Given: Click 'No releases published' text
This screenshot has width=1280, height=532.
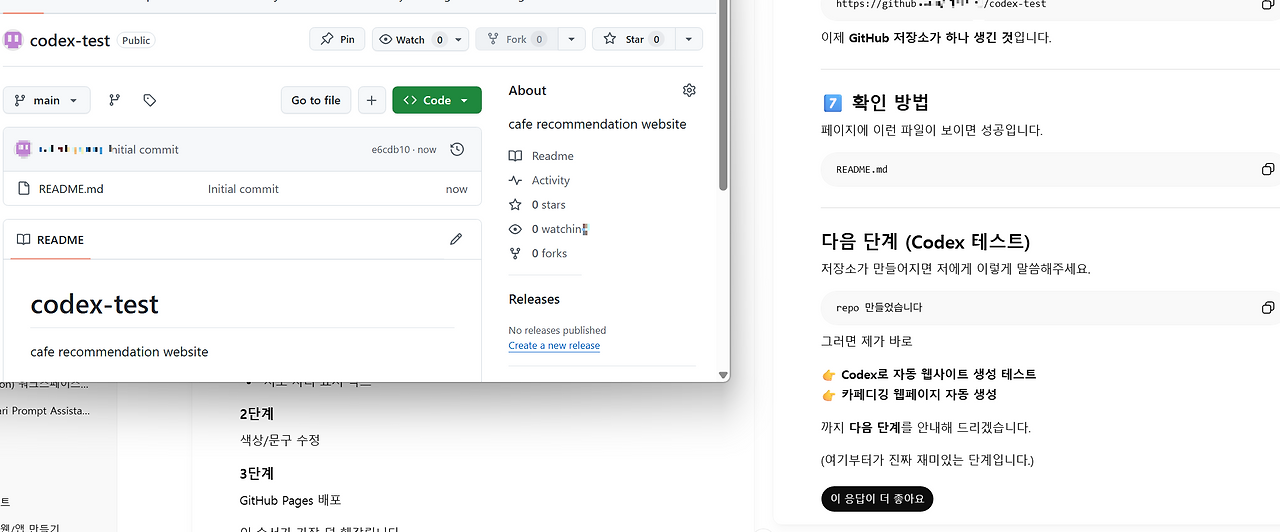Looking at the screenshot, I should [557, 330].
